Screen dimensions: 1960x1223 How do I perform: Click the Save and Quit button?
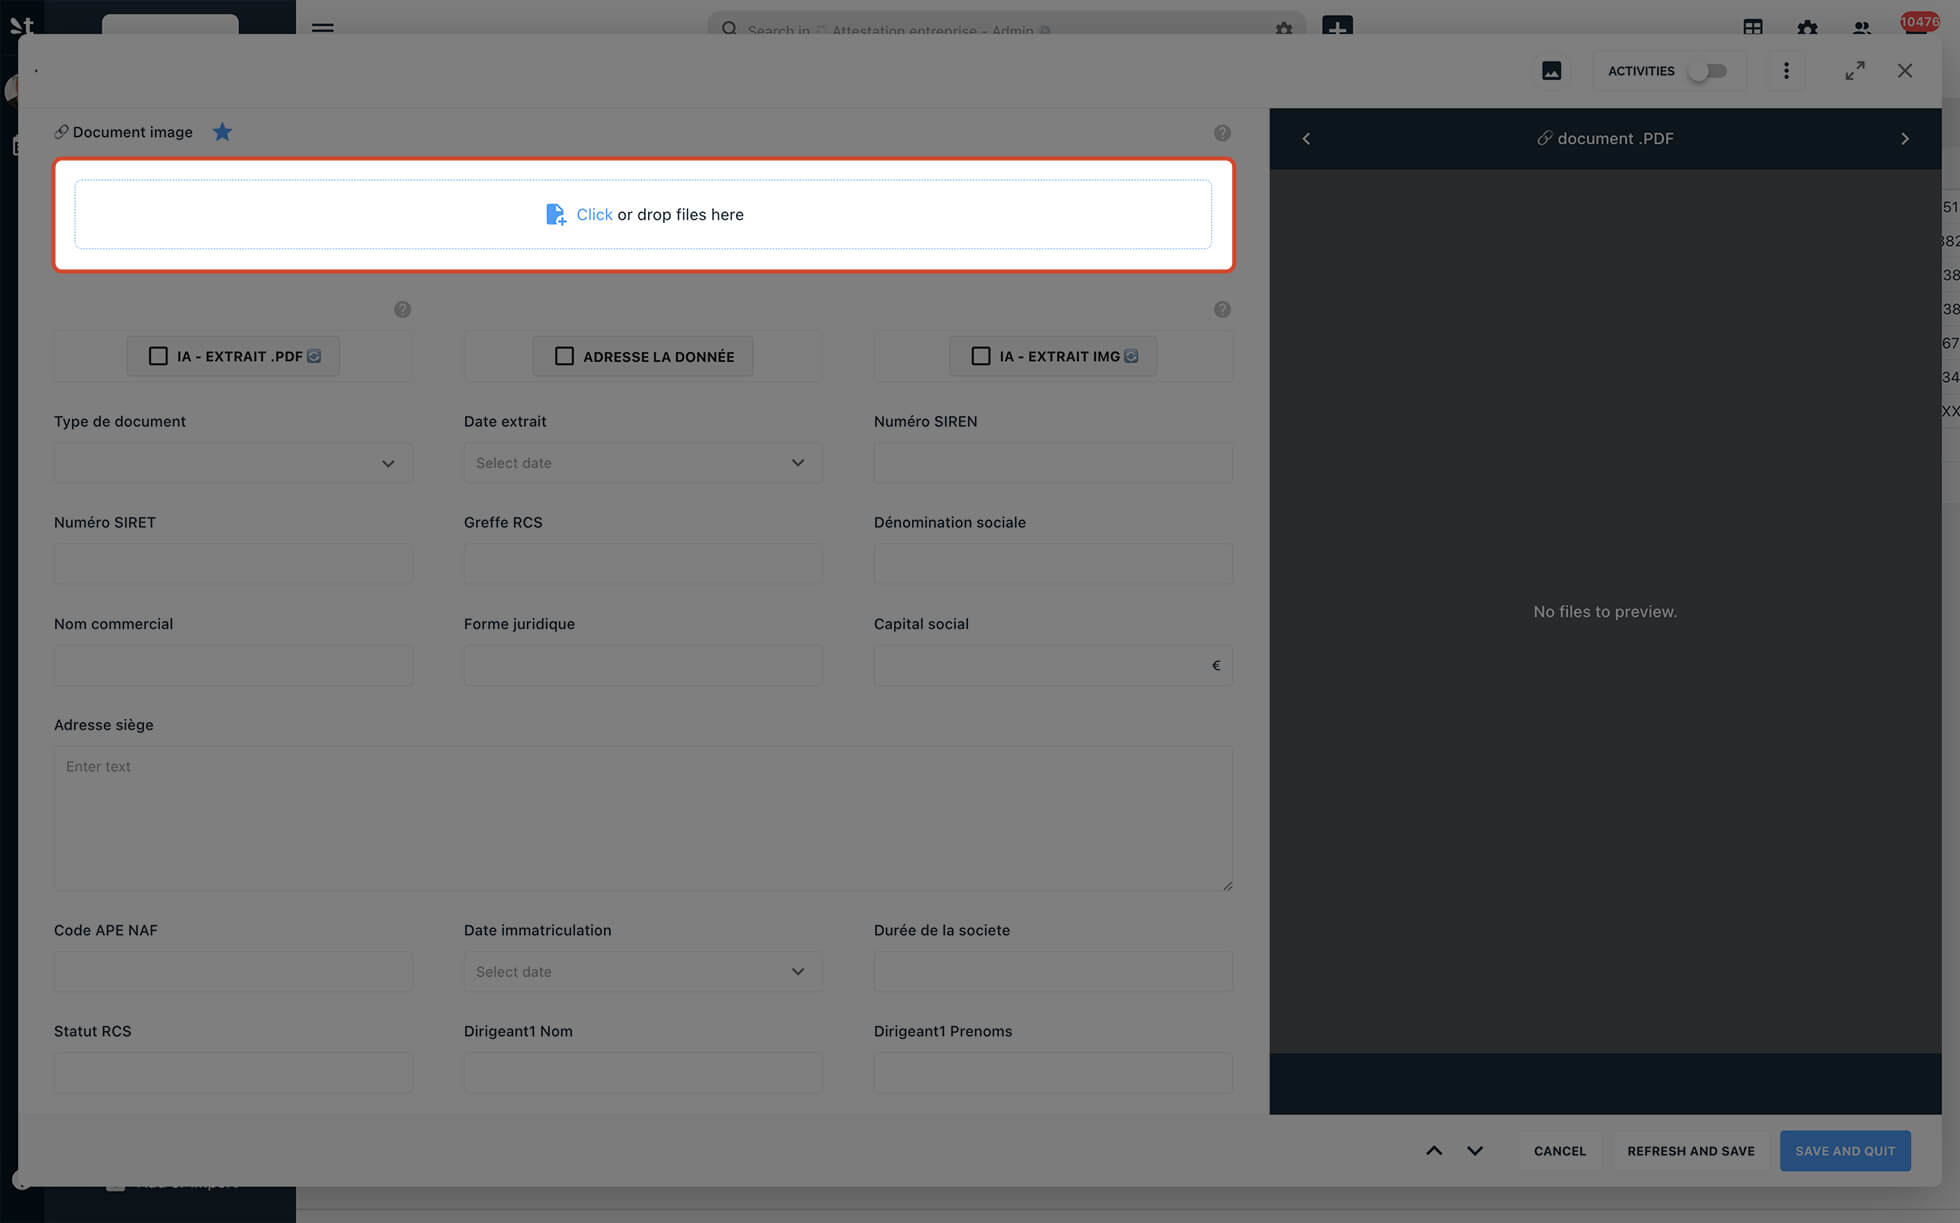coord(1844,1151)
